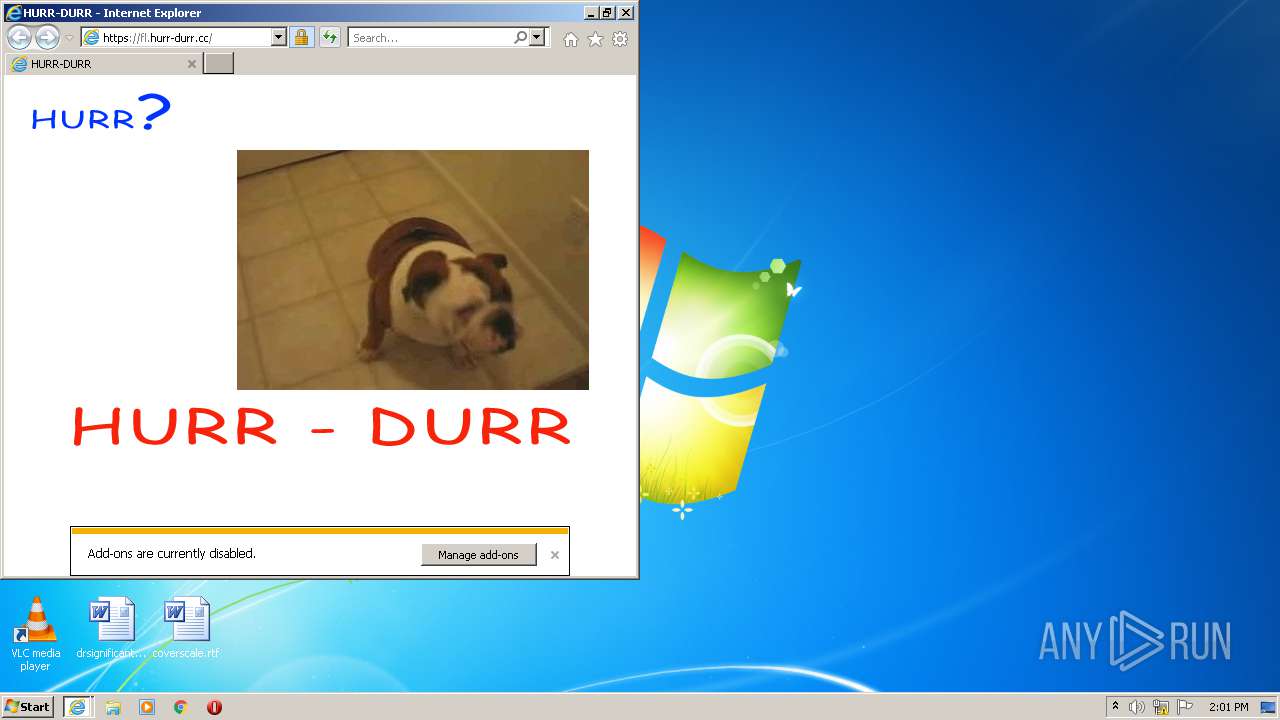Restore down the Internet Explorer window
The width and height of the screenshot is (1280, 720).
[x=607, y=13]
